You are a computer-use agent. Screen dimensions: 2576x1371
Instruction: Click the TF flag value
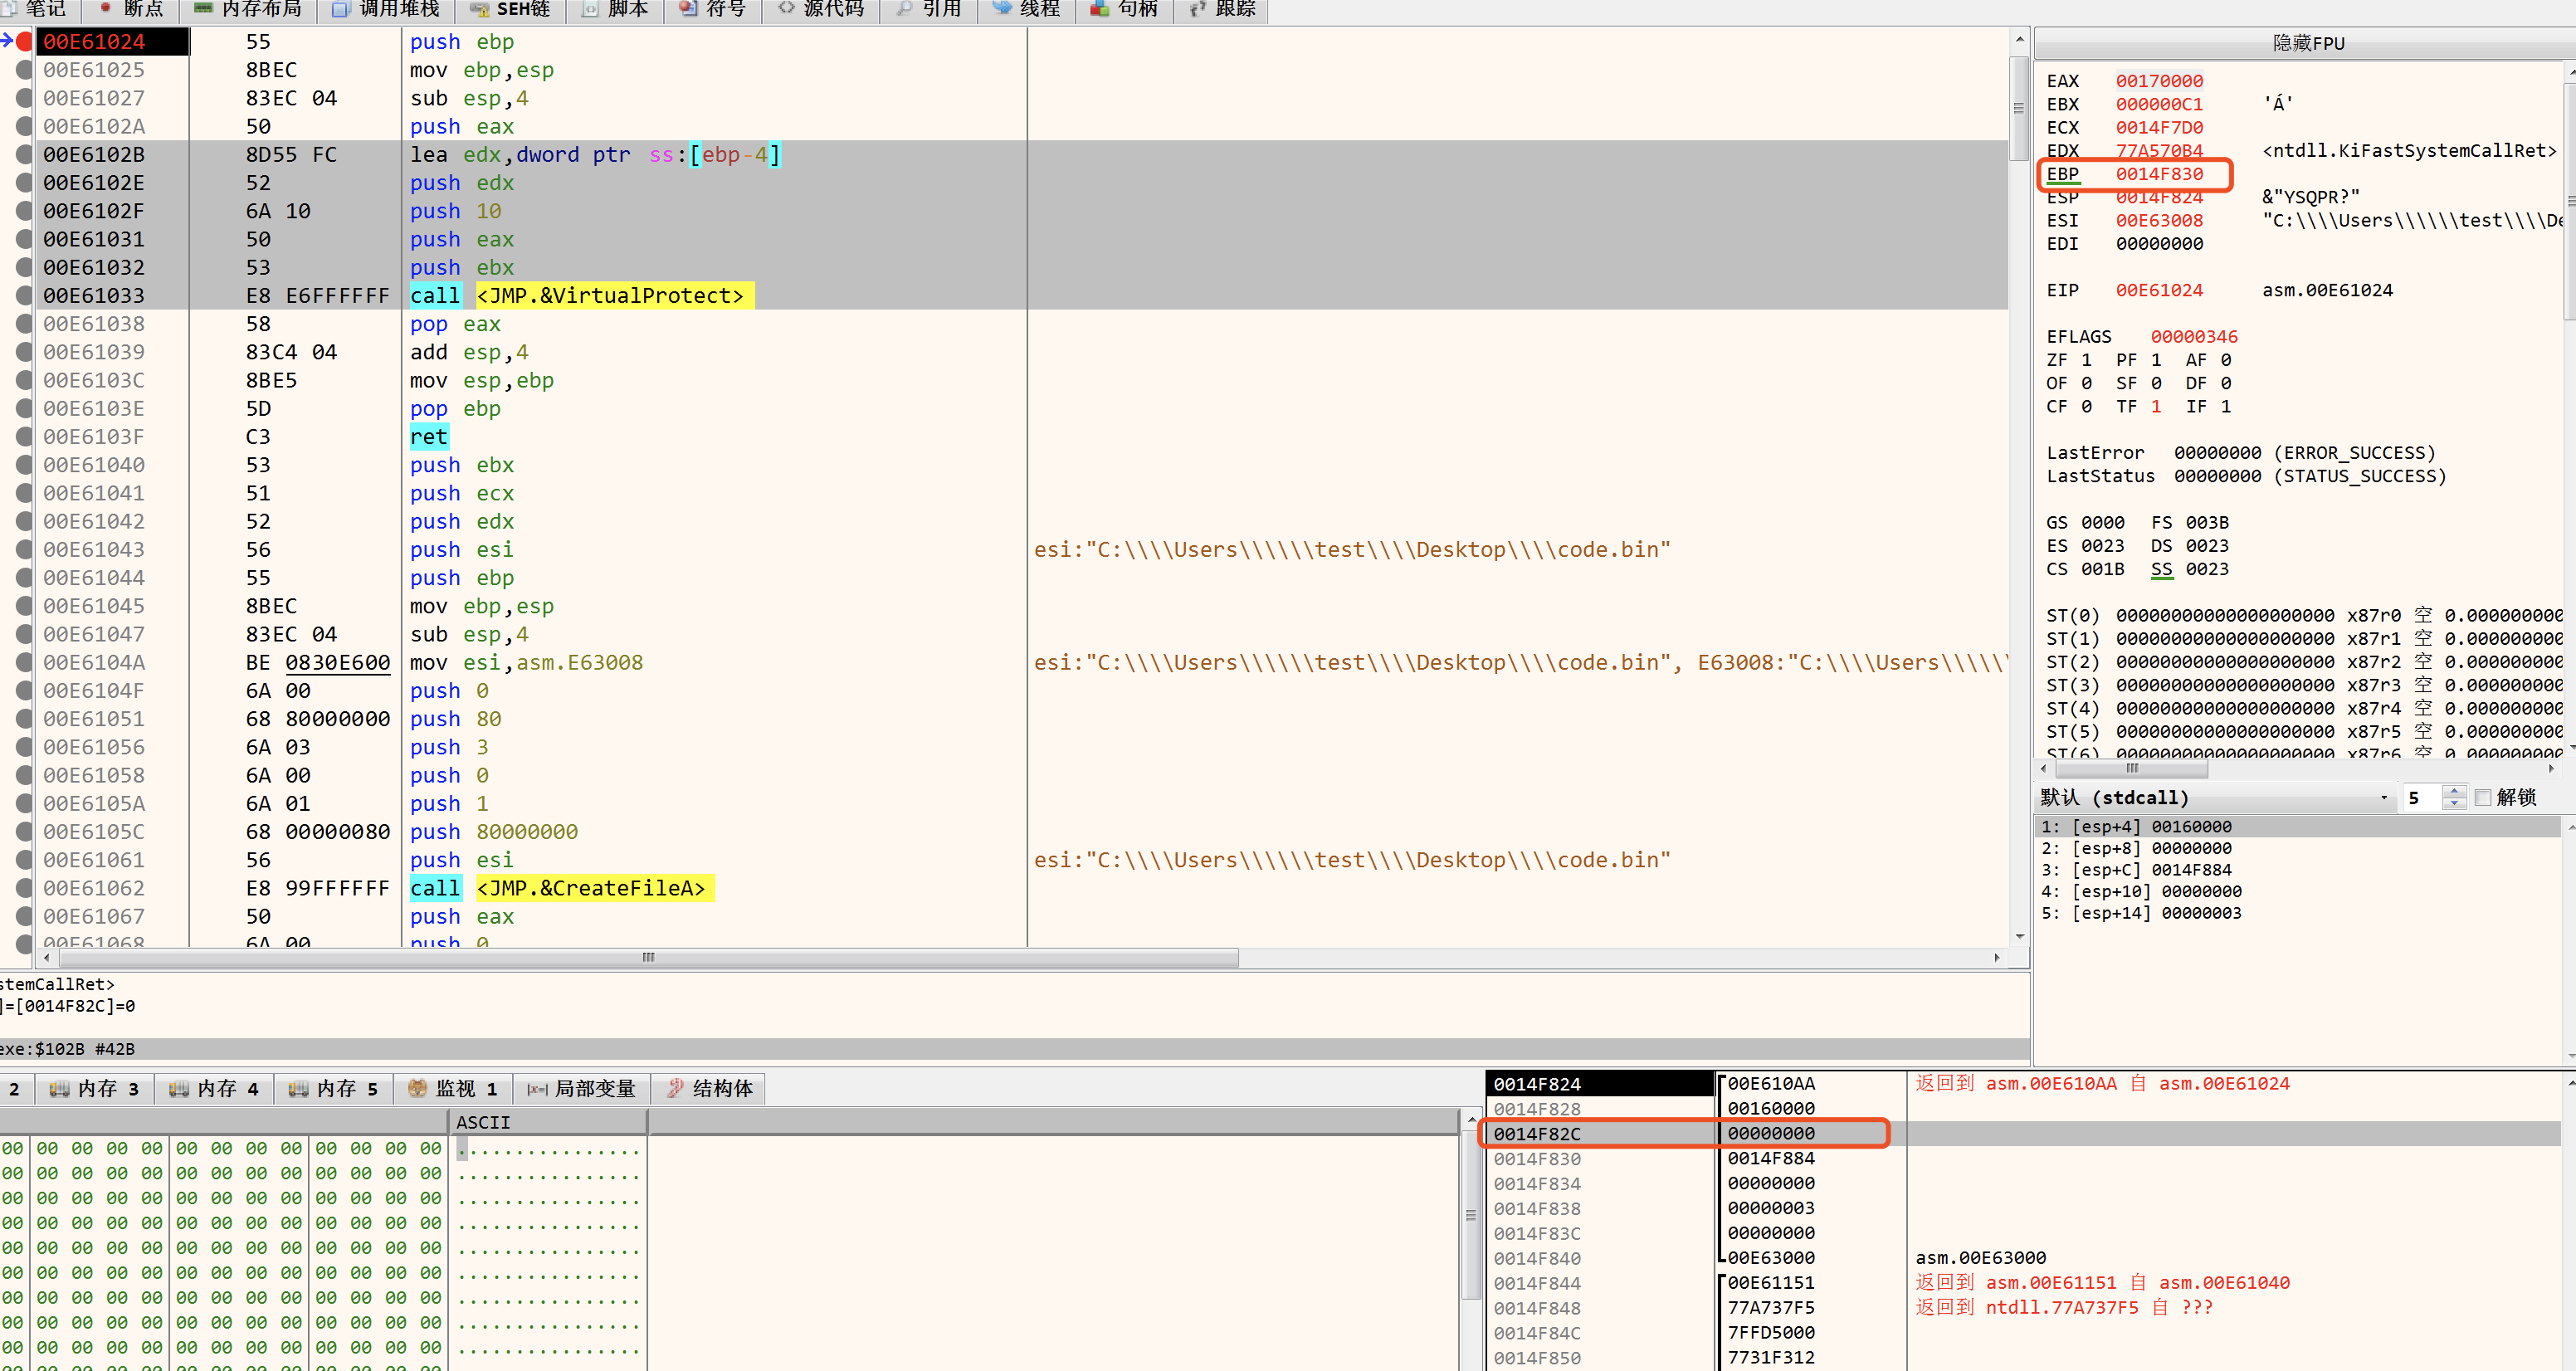point(2156,406)
